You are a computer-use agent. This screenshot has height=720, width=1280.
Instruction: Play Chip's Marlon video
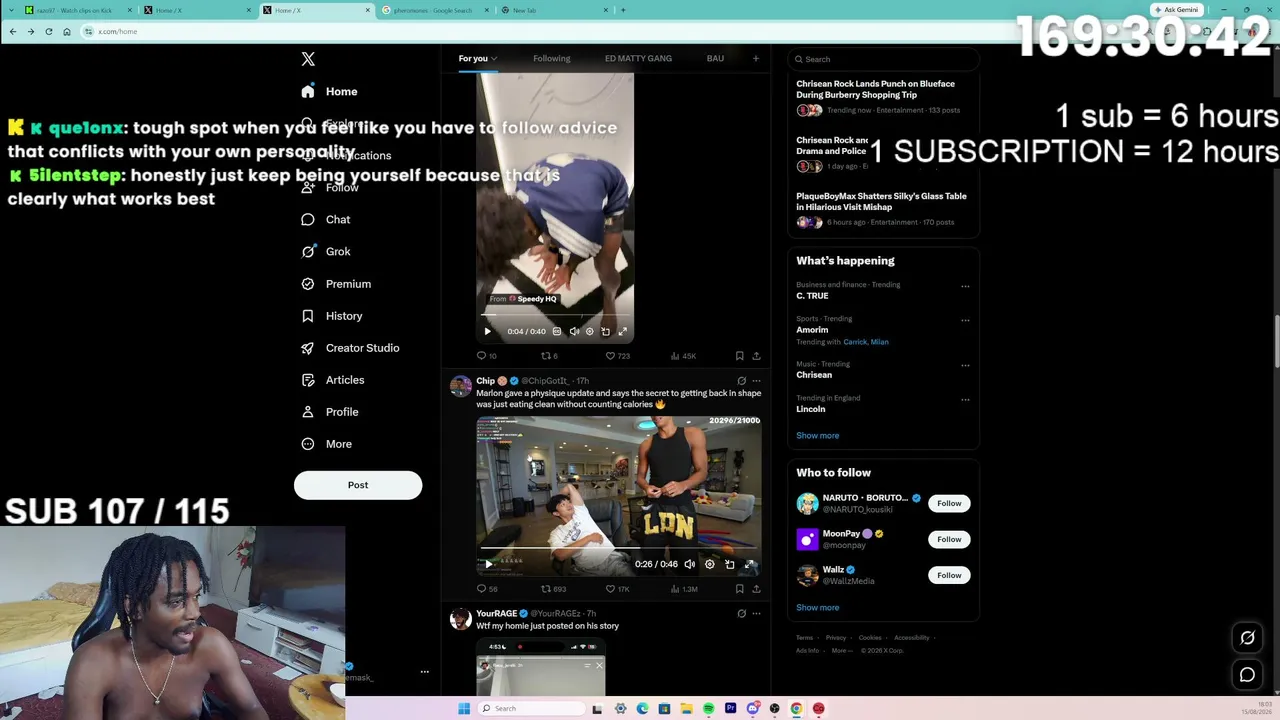[x=488, y=564]
